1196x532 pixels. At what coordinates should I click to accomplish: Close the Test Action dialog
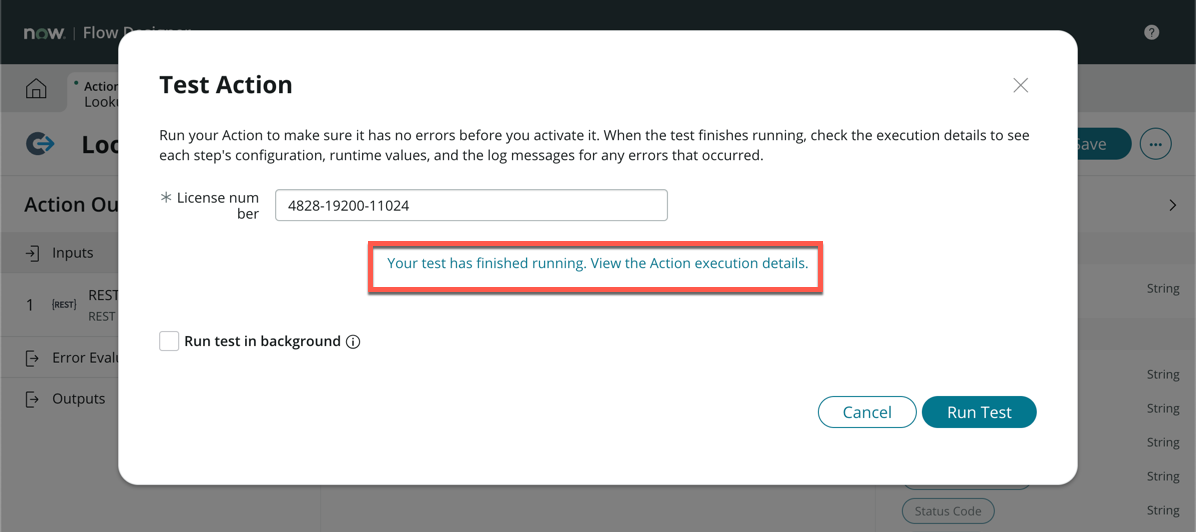(1020, 85)
